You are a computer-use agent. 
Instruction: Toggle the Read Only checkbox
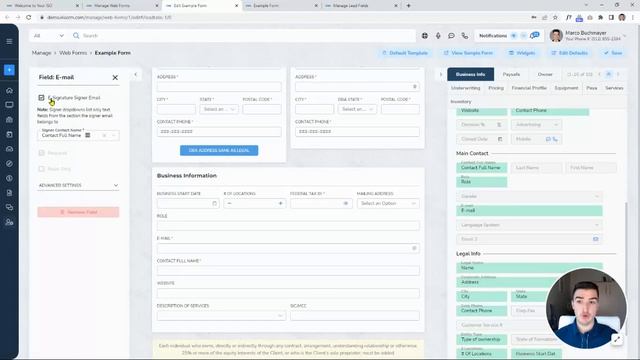pyautogui.click(x=41, y=169)
